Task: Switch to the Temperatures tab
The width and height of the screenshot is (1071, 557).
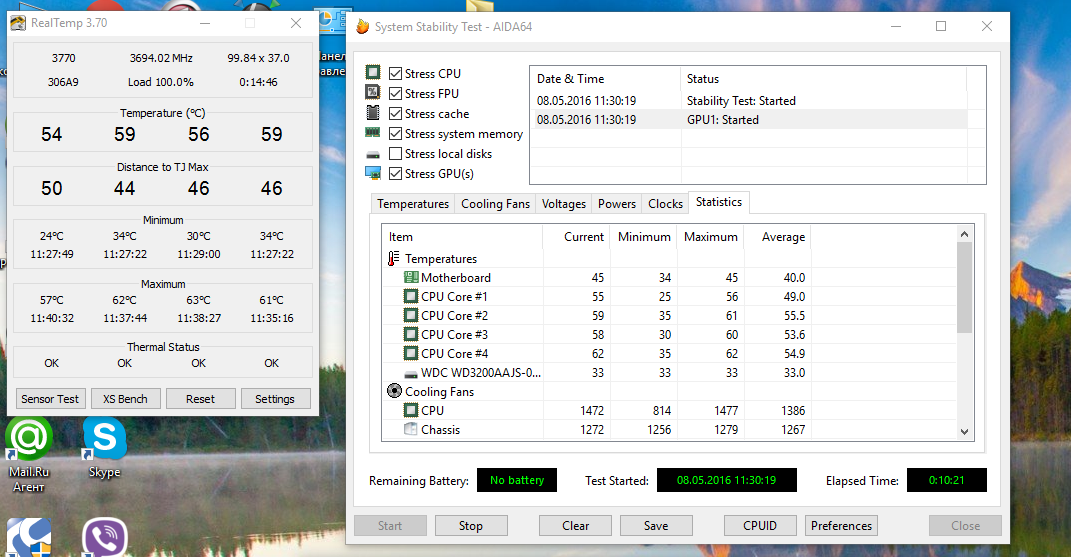Action: pyautogui.click(x=413, y=204)
